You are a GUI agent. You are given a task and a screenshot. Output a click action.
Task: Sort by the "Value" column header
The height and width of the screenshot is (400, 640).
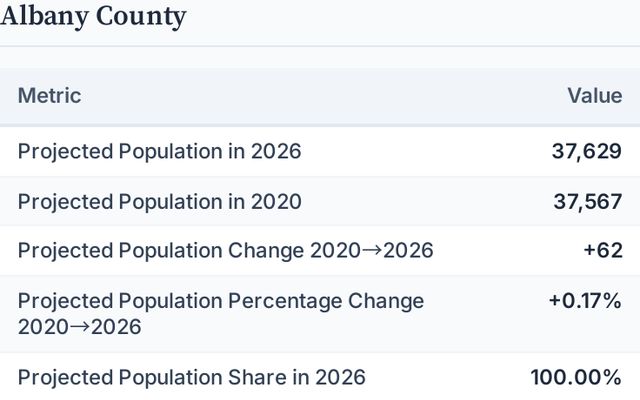tap(594, 96)
